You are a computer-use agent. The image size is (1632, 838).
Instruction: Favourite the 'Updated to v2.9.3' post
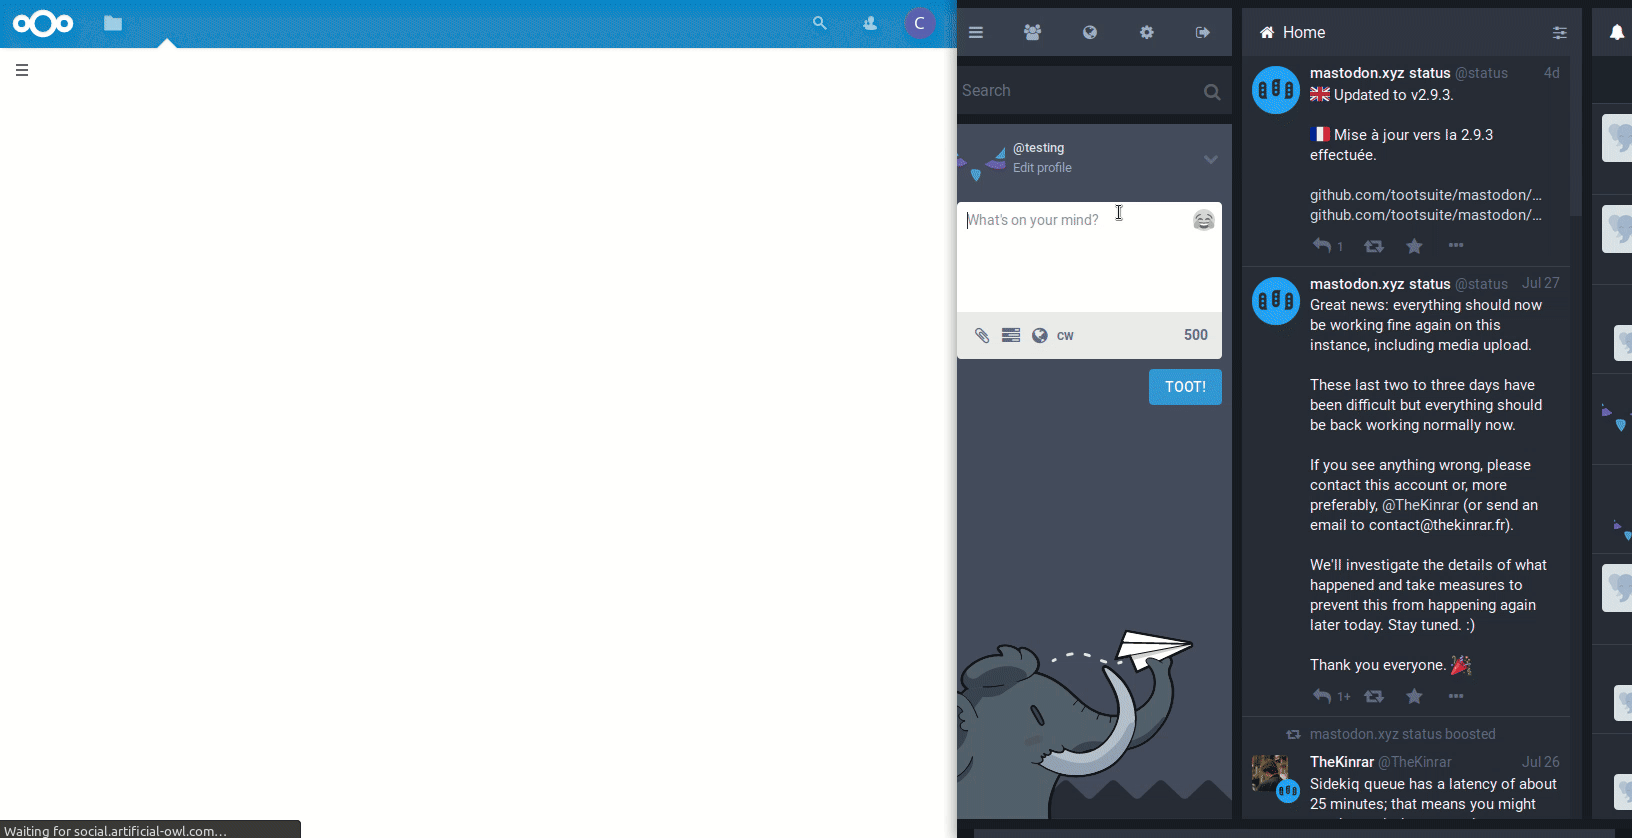[1414, 246]
